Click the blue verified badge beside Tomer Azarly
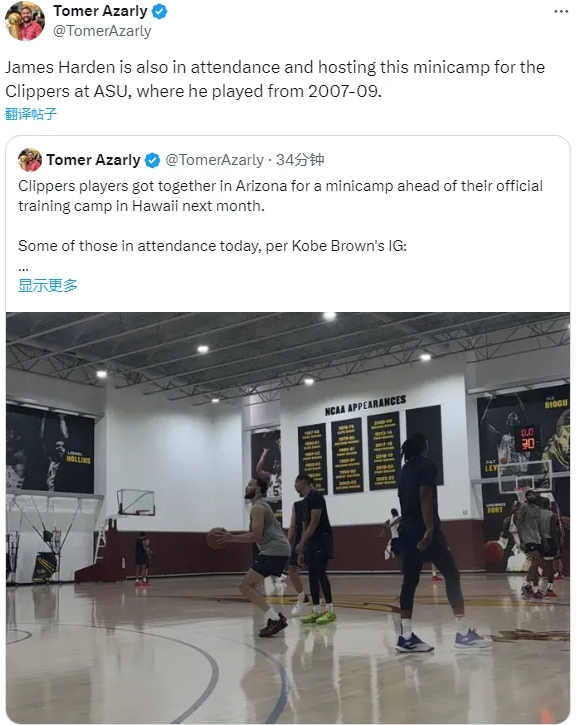 pyautogui.click(x=159, y=11)
